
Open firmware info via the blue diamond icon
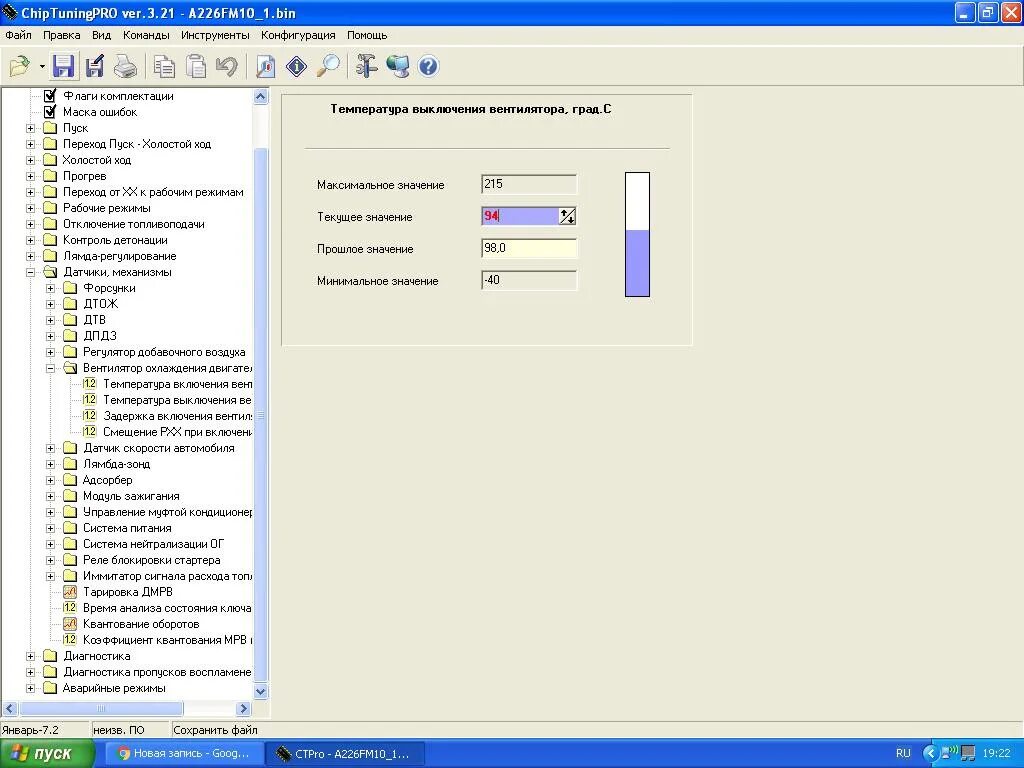tap(296, 66)
